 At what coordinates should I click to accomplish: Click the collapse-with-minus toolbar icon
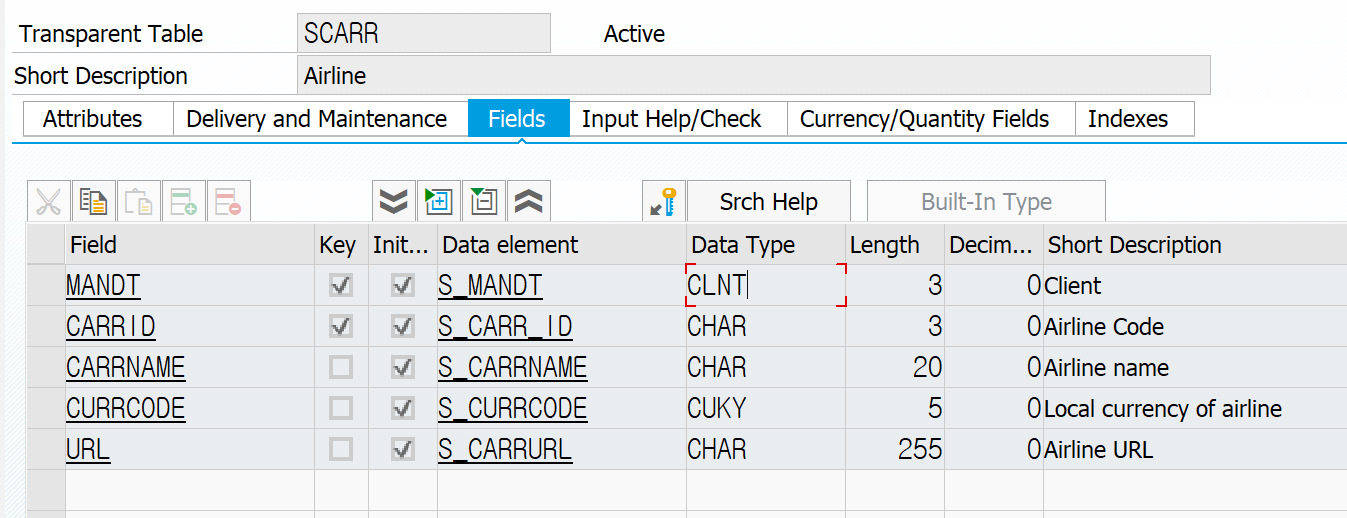click(x=483, y=202)
